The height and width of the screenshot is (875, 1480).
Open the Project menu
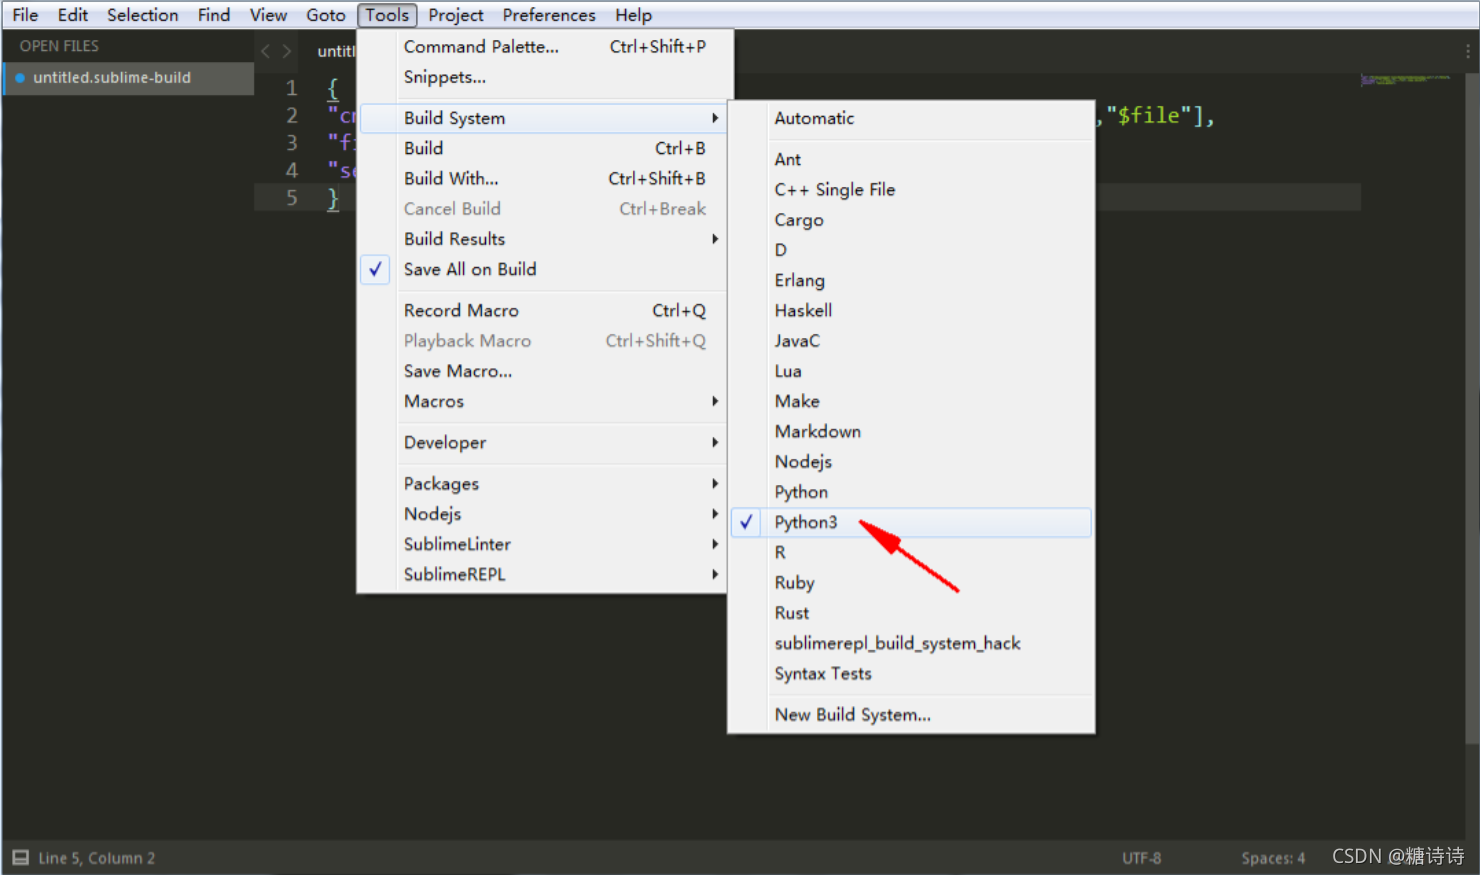(456, 15)
